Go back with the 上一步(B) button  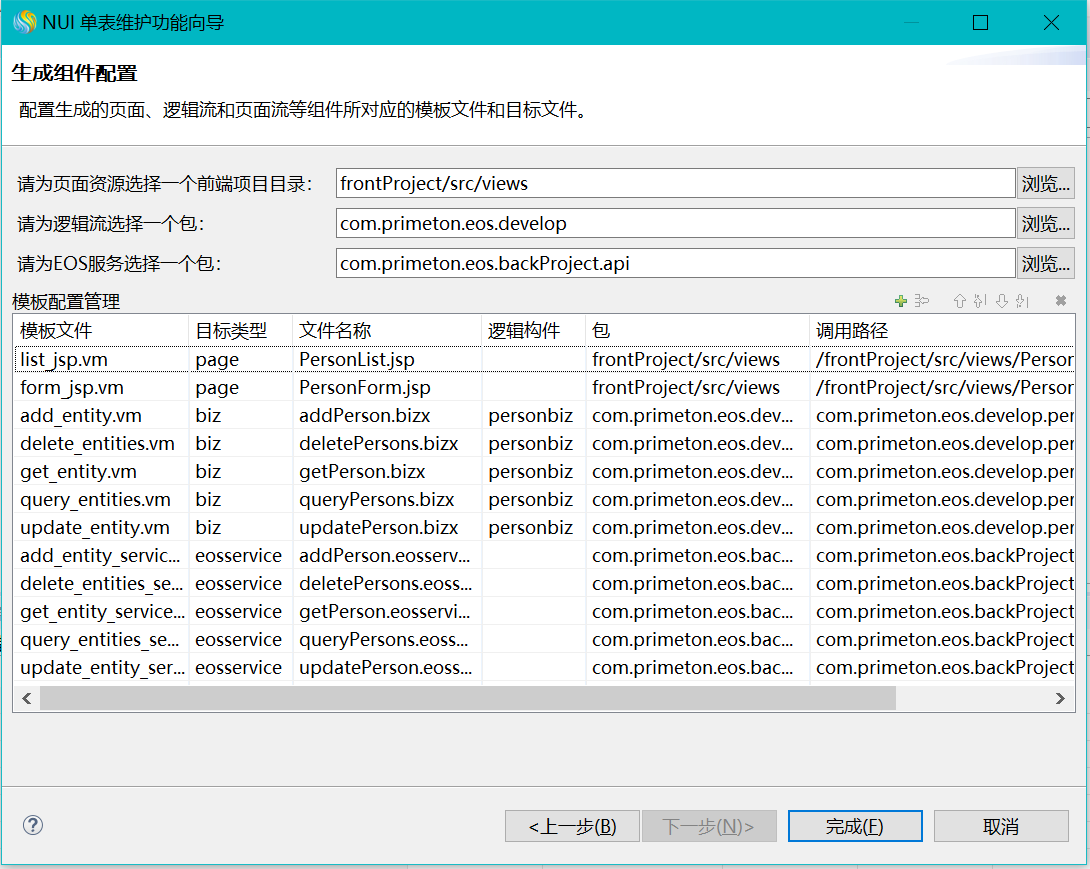pyautogui.click(x=572, y=826)
